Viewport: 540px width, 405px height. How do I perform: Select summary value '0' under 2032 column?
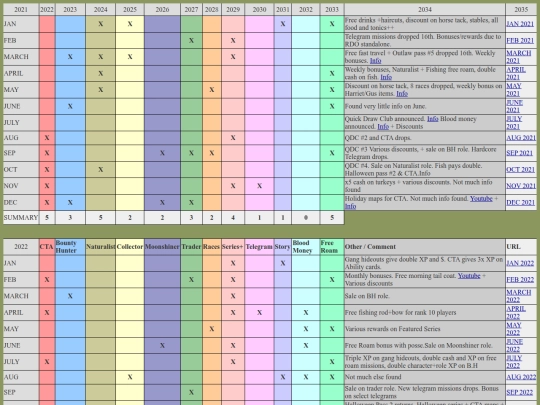tap(305, 218)
